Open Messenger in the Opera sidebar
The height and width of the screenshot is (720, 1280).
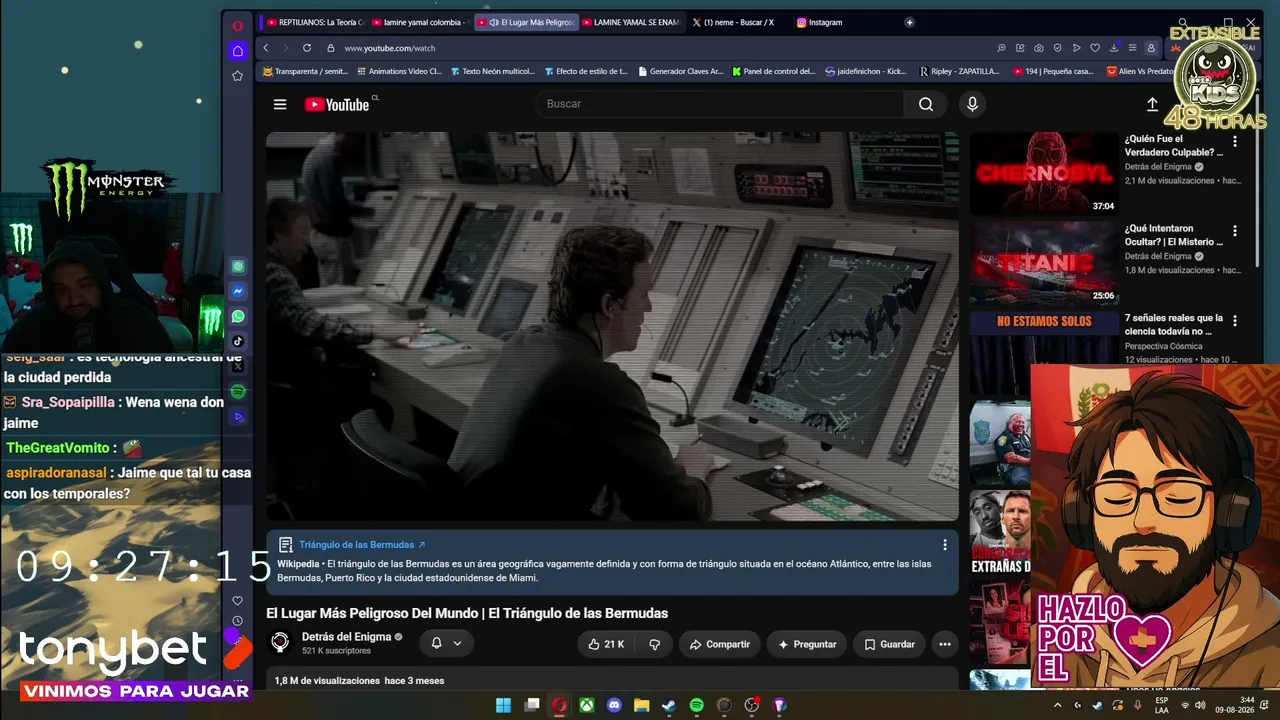[238, 292]
